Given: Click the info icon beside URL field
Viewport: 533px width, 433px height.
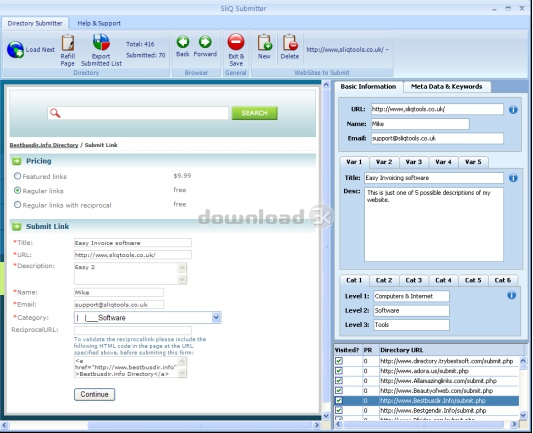Looking at the screenshot, I should coord(513,110).
